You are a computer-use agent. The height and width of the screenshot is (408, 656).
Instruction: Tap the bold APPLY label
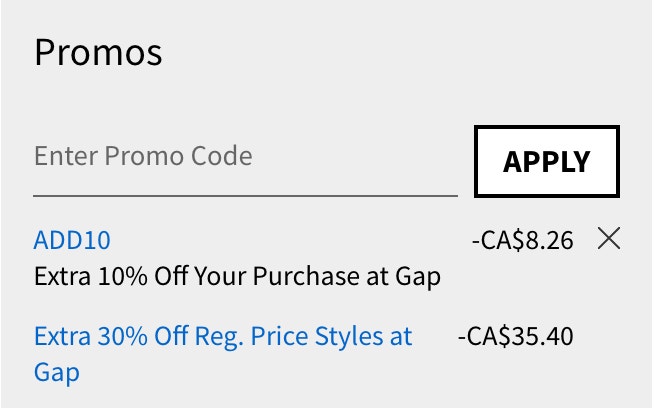(x=547, y=162)
